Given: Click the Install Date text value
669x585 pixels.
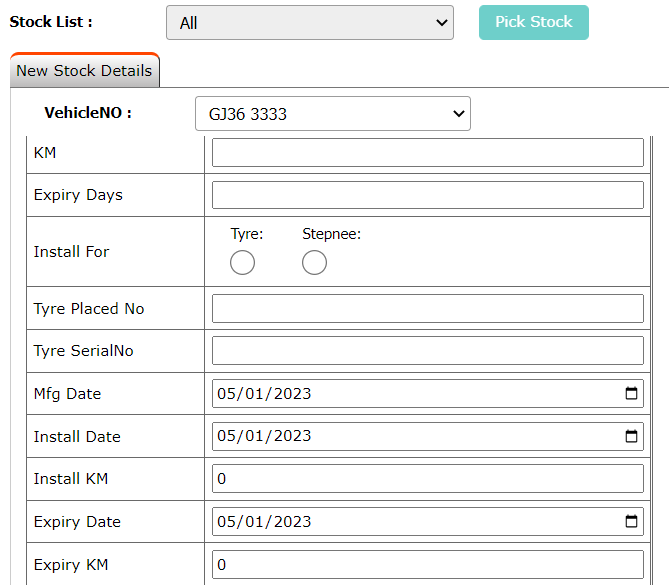Looking at the screenshot, I should [265, 436].
